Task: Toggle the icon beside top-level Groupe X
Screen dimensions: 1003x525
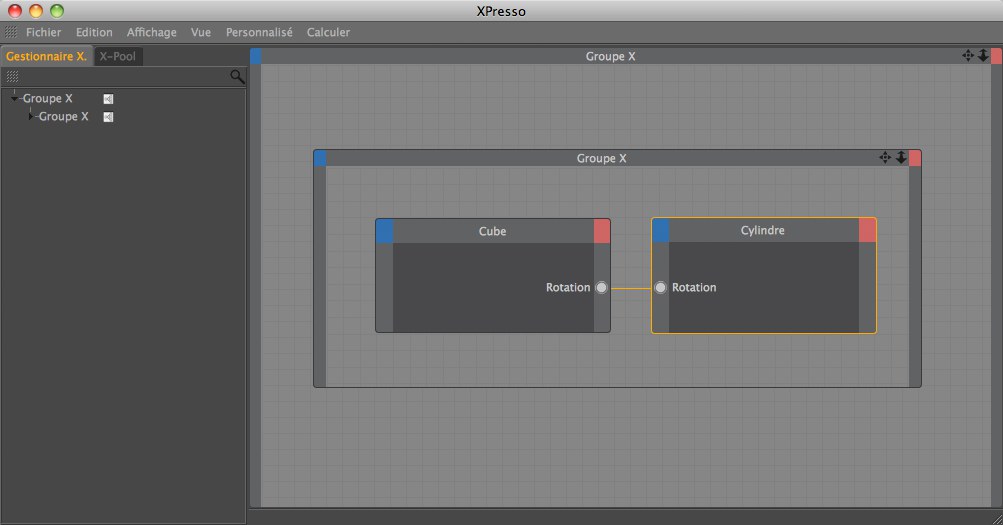Action: (x=108, y=99)
